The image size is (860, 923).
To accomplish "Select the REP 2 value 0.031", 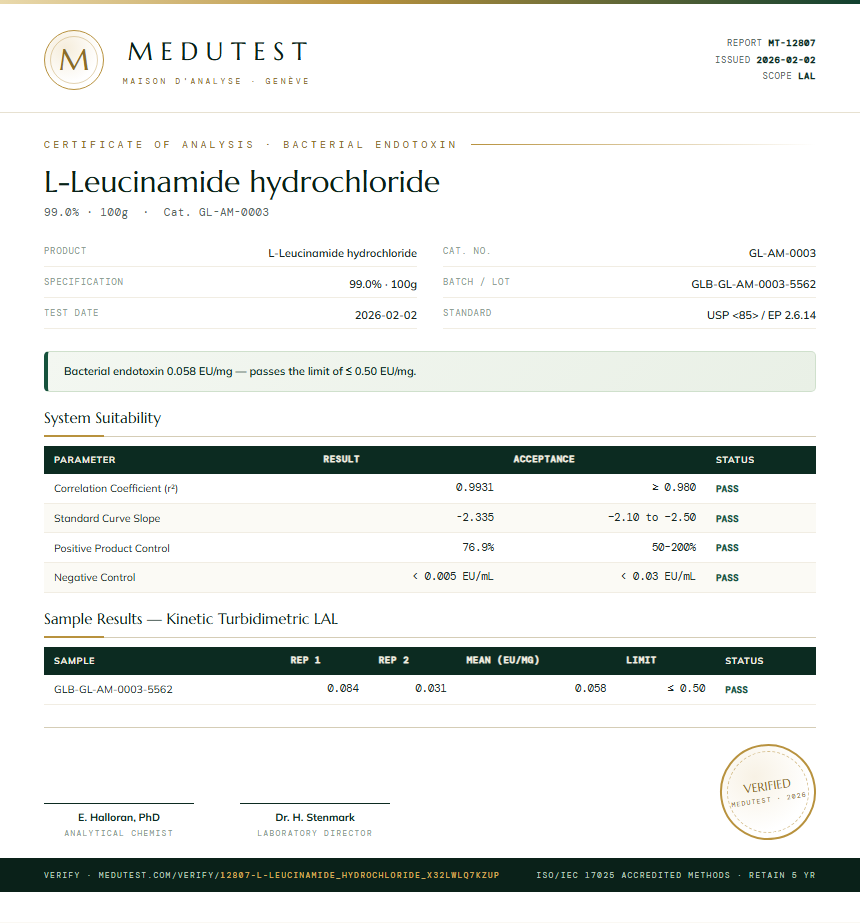I will pyautogui.click(x=431, y=688).
